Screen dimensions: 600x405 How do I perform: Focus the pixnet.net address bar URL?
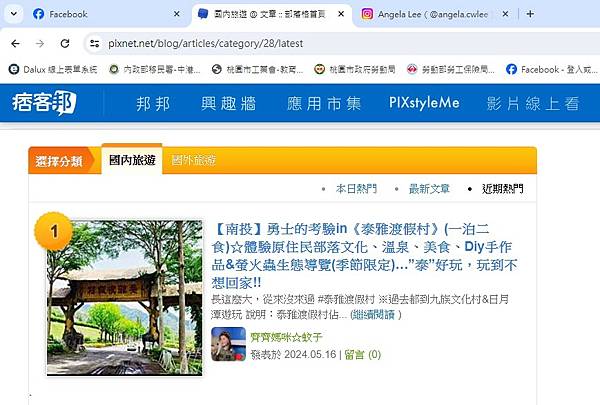(x=205, y=44)
